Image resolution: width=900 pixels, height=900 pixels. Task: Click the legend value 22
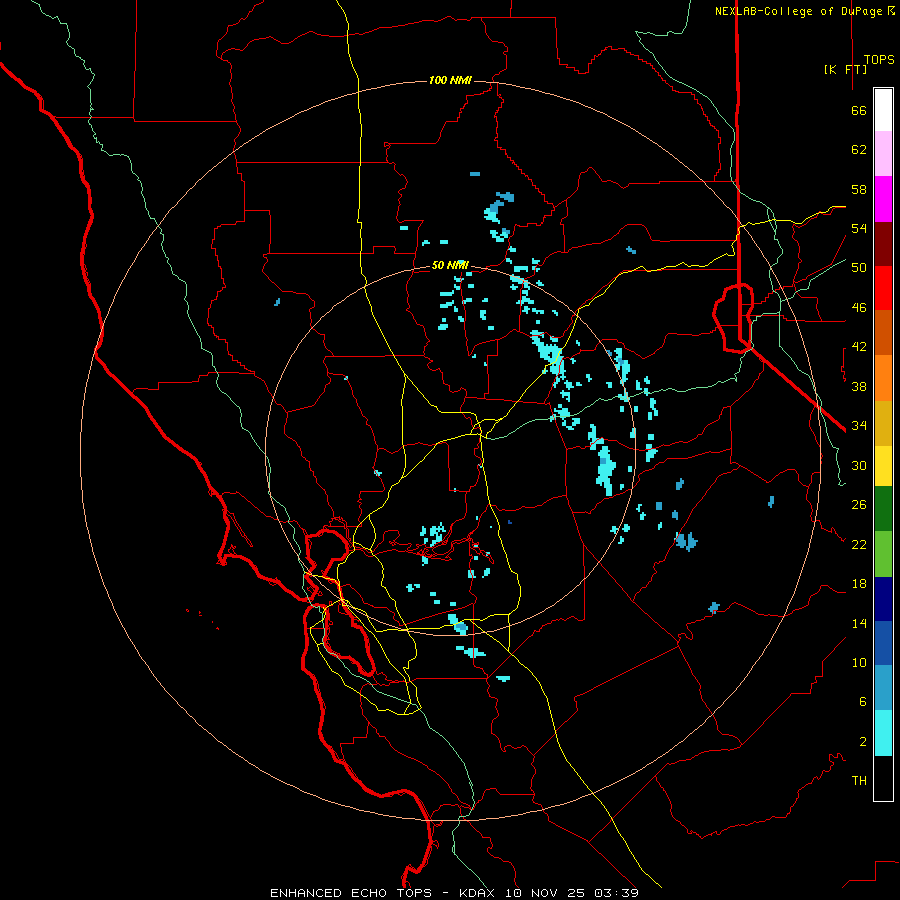(x=859, y=544)
